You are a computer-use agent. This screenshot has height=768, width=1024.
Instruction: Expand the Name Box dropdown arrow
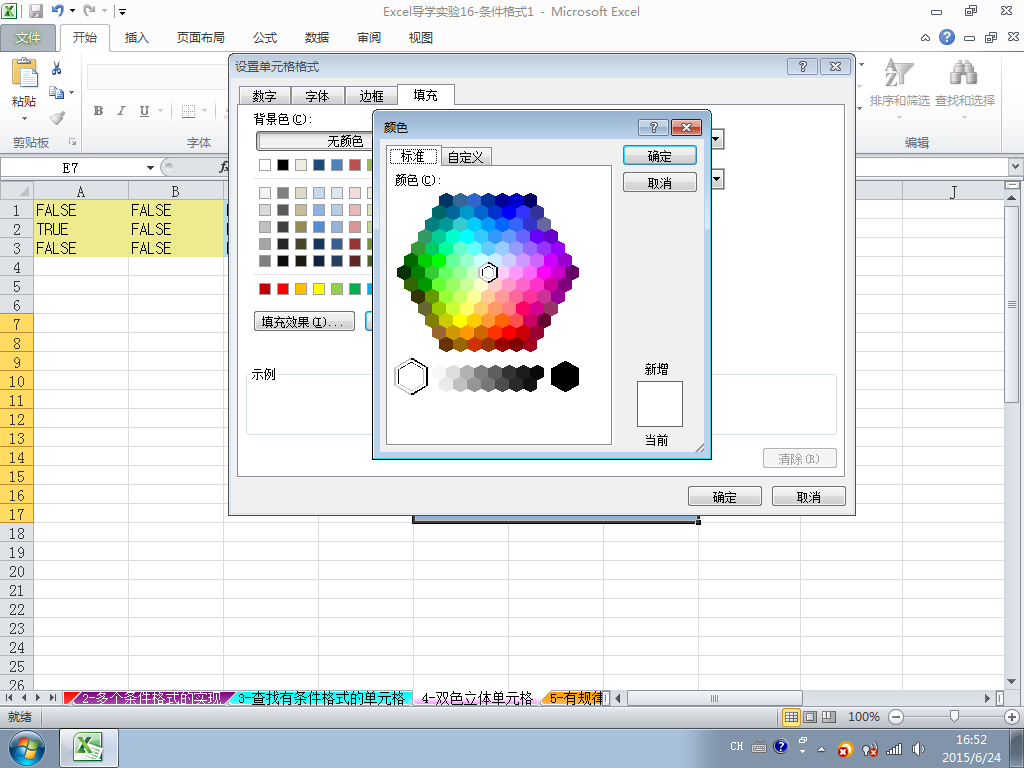[150, 168]
